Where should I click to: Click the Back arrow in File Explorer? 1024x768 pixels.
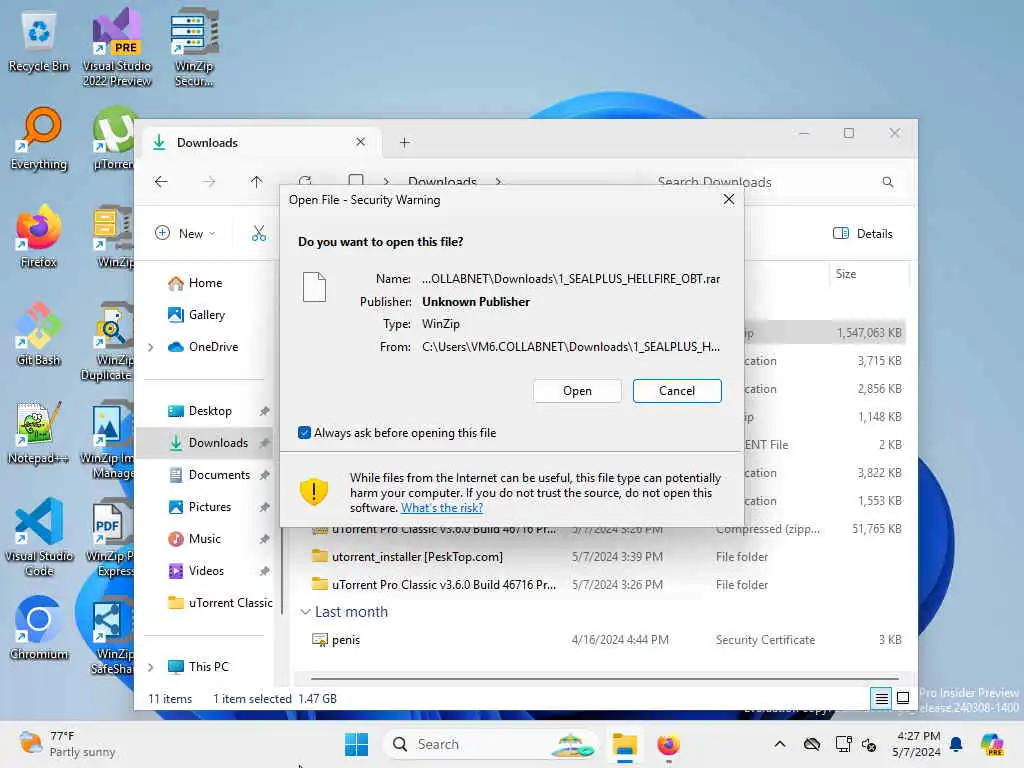(x=161, y=182)
